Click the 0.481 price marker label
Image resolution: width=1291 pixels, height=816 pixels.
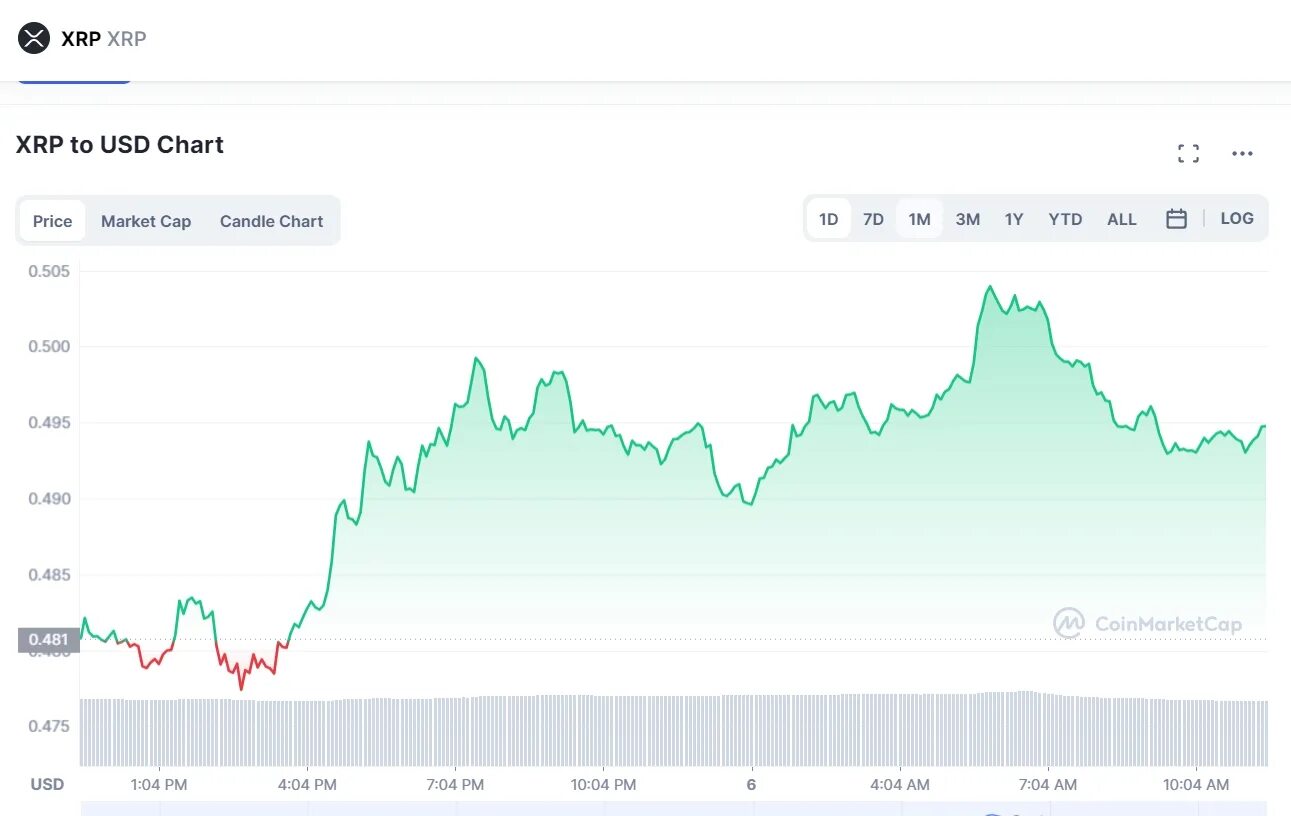(48, 640)
